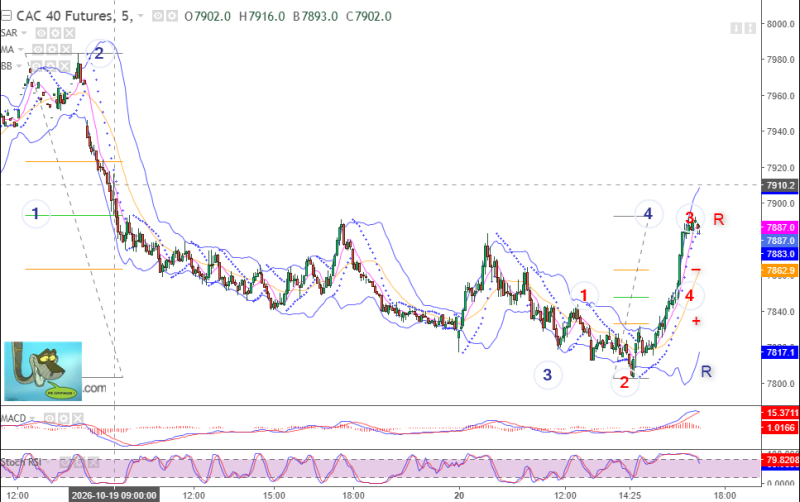The image size is (800, 502).
Task: Click the snake cartoon logo thumbnail
Action: (x=43, y=371)
